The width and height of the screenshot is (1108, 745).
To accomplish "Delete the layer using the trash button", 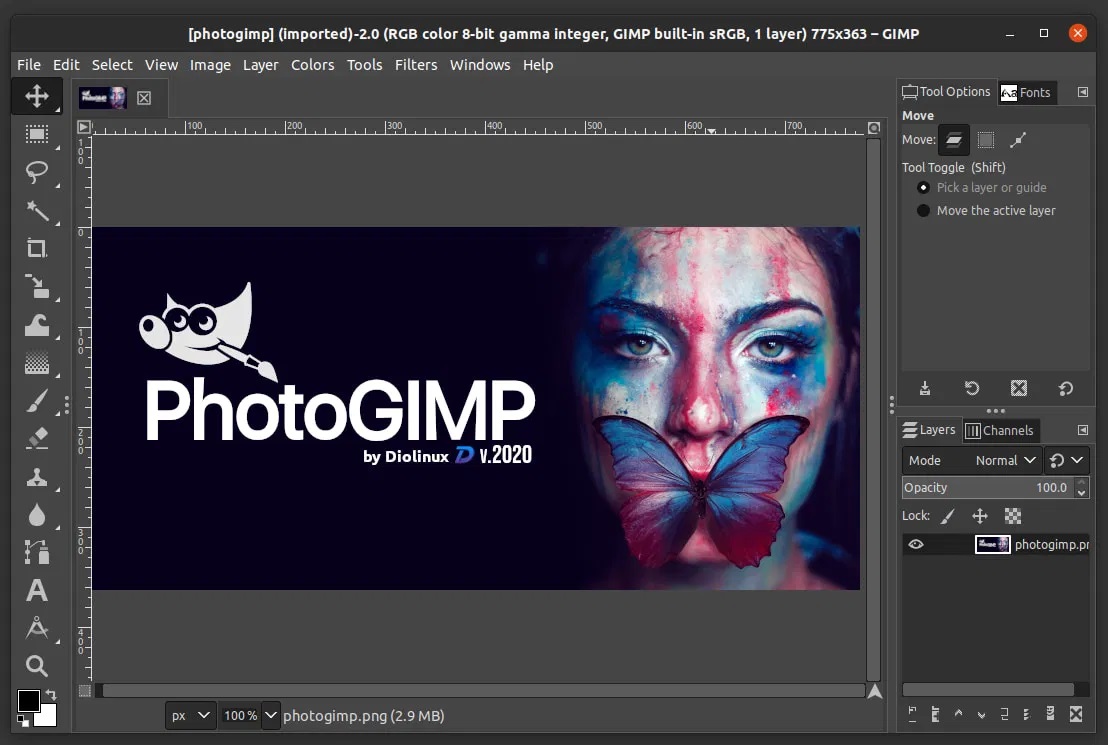I will (1075, 714).
